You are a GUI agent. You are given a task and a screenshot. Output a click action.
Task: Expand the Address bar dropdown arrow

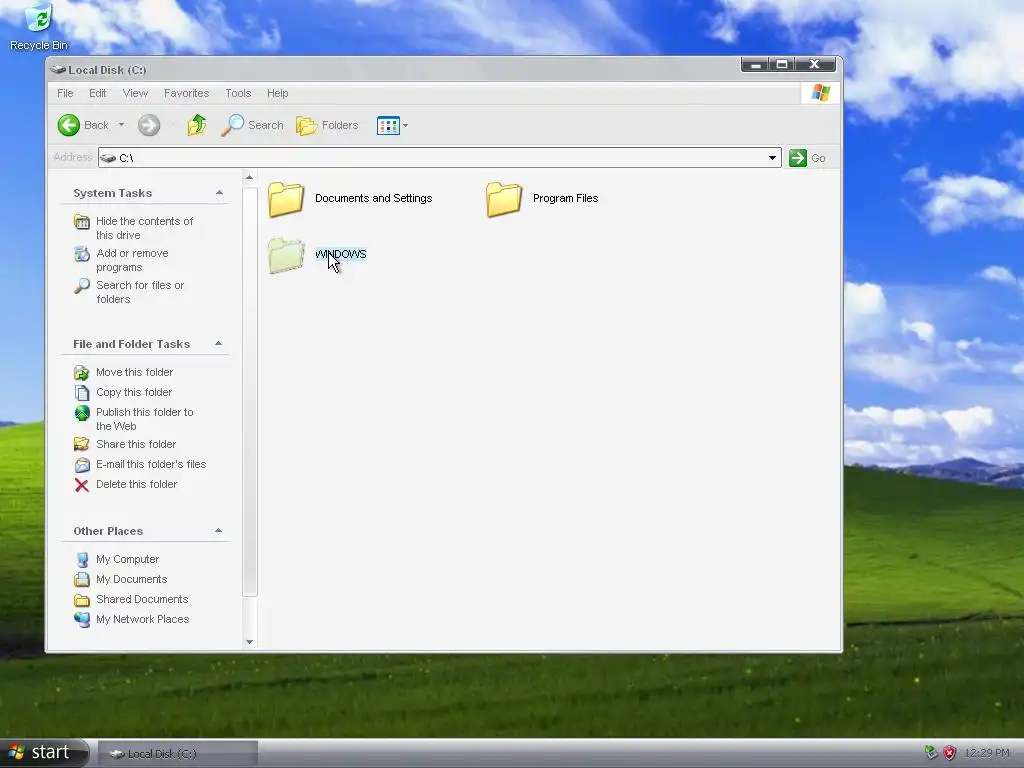pyautogui.click(x=772, y=157)
